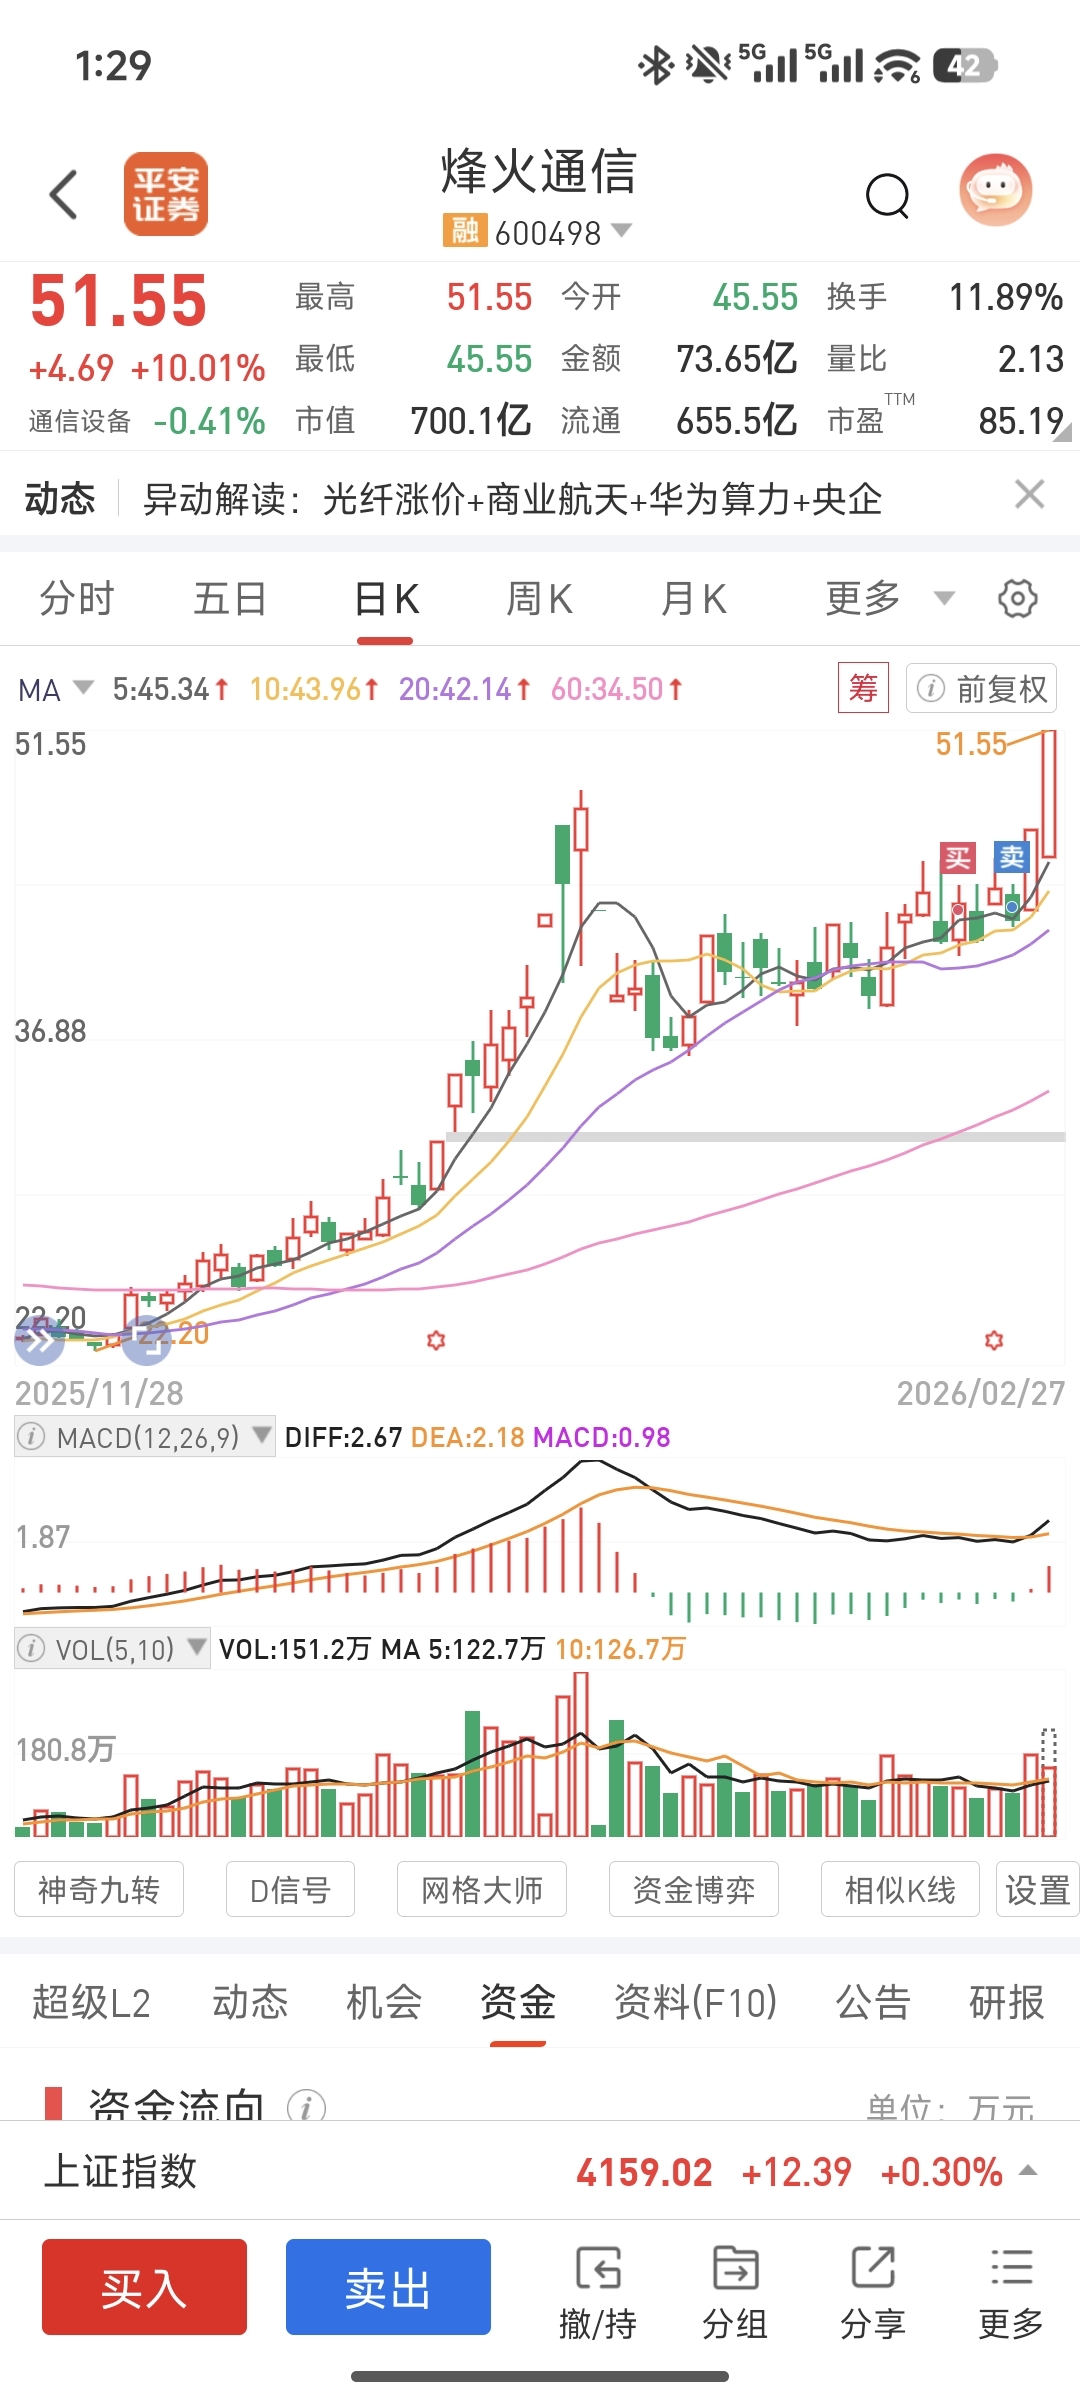The height and width of the screenshot is (2400, 1080).
Task: Close the 动态 news banner
Action: (1030, 494)
